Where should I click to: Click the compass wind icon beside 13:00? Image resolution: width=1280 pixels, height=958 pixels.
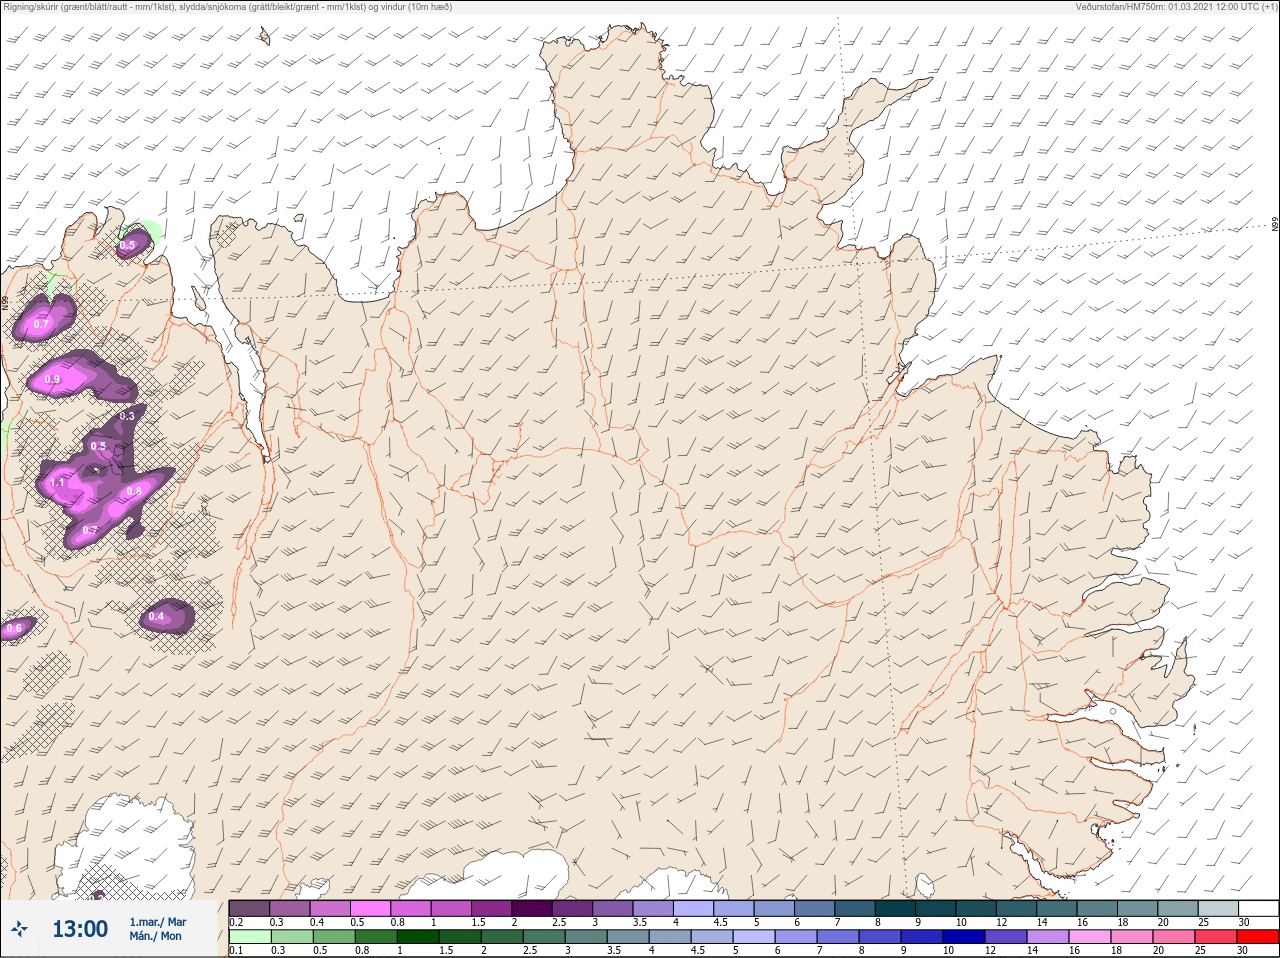click(x=21, y=929)
